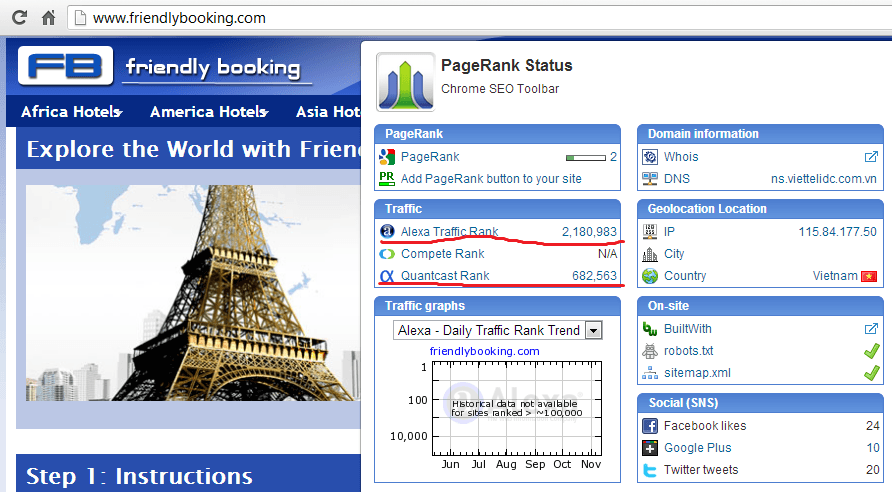Viewport: 892px width, 492px height.
Task: Open the PageRank link
Action: tap(430, 157)
